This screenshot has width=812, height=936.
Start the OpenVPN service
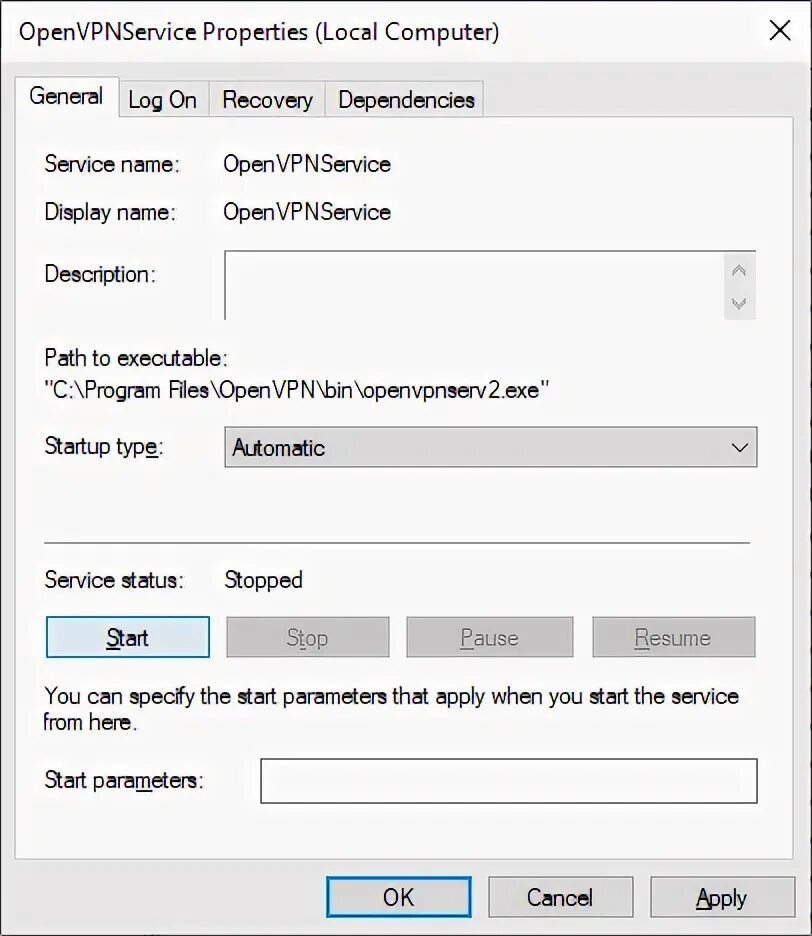click(x=128, y=638)
